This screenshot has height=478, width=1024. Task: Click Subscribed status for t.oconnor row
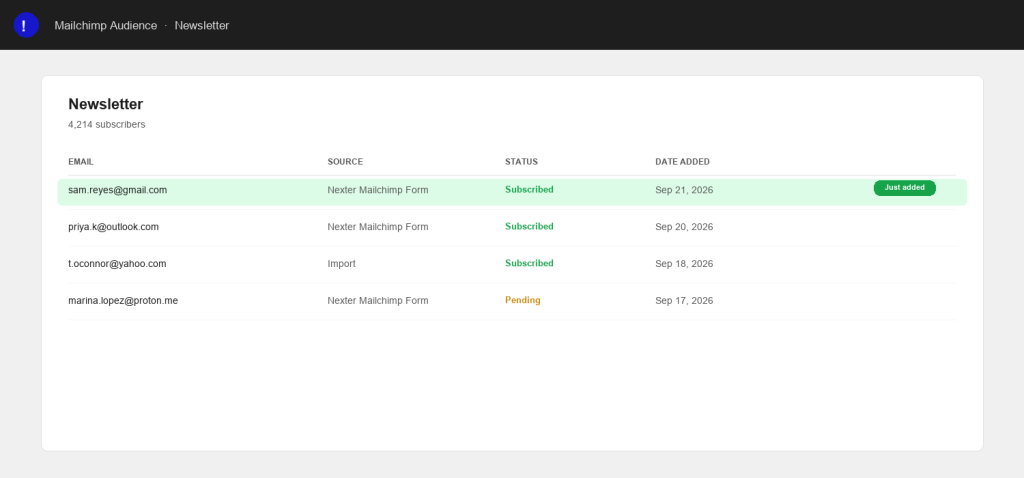point(529,263)
